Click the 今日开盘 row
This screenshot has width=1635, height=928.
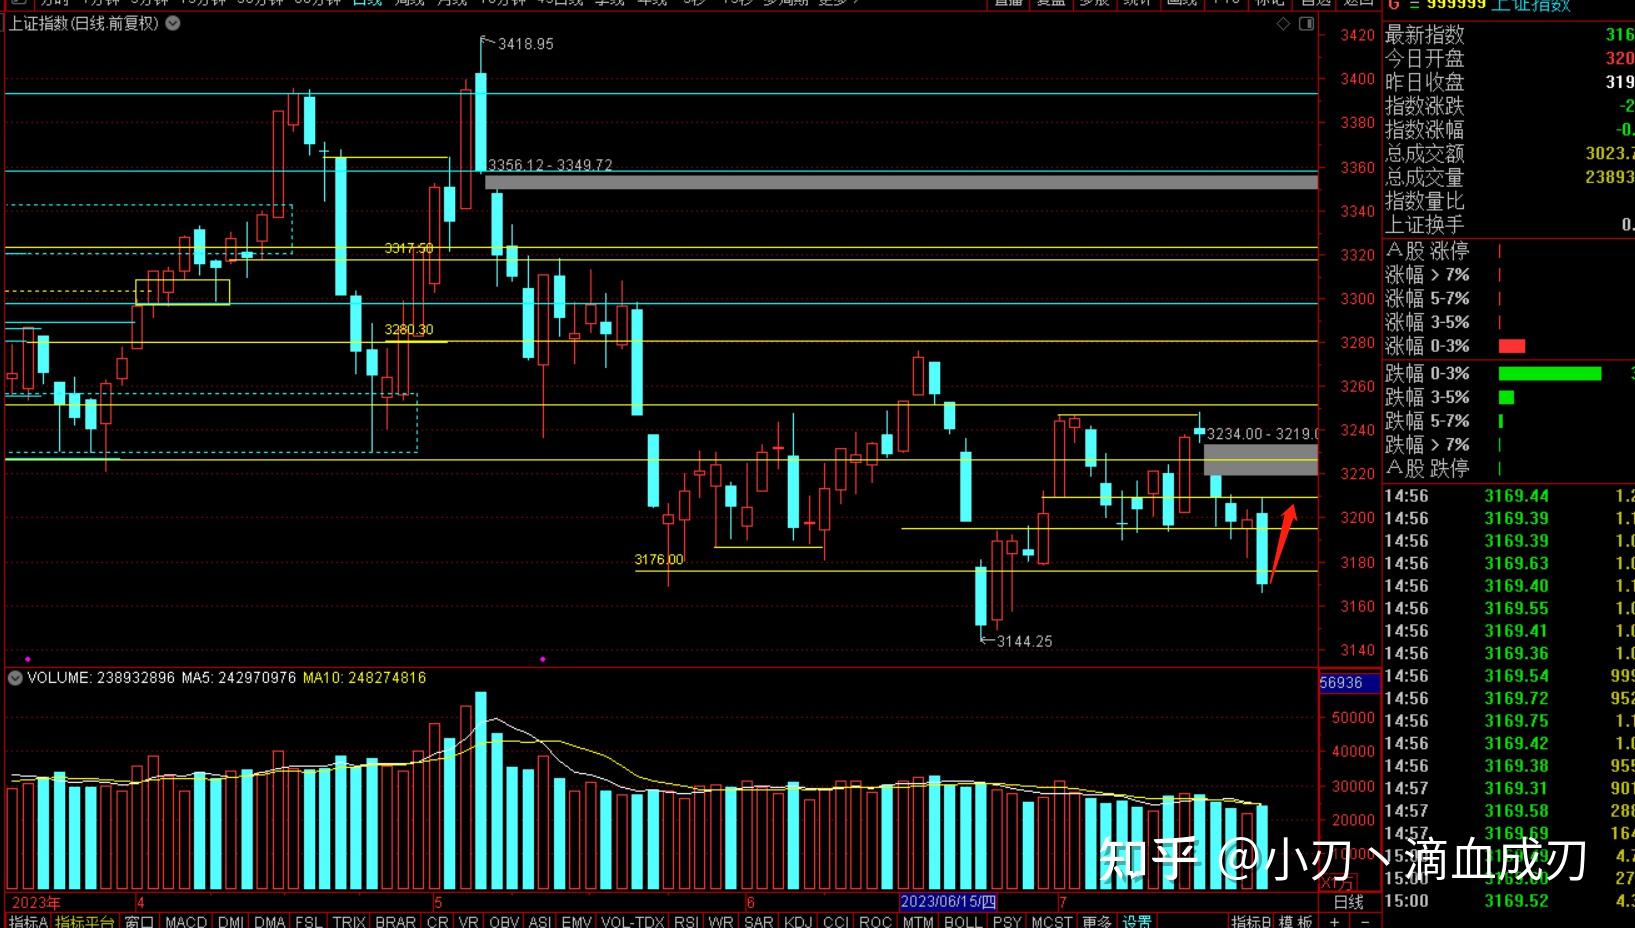tap(1508, 58)
